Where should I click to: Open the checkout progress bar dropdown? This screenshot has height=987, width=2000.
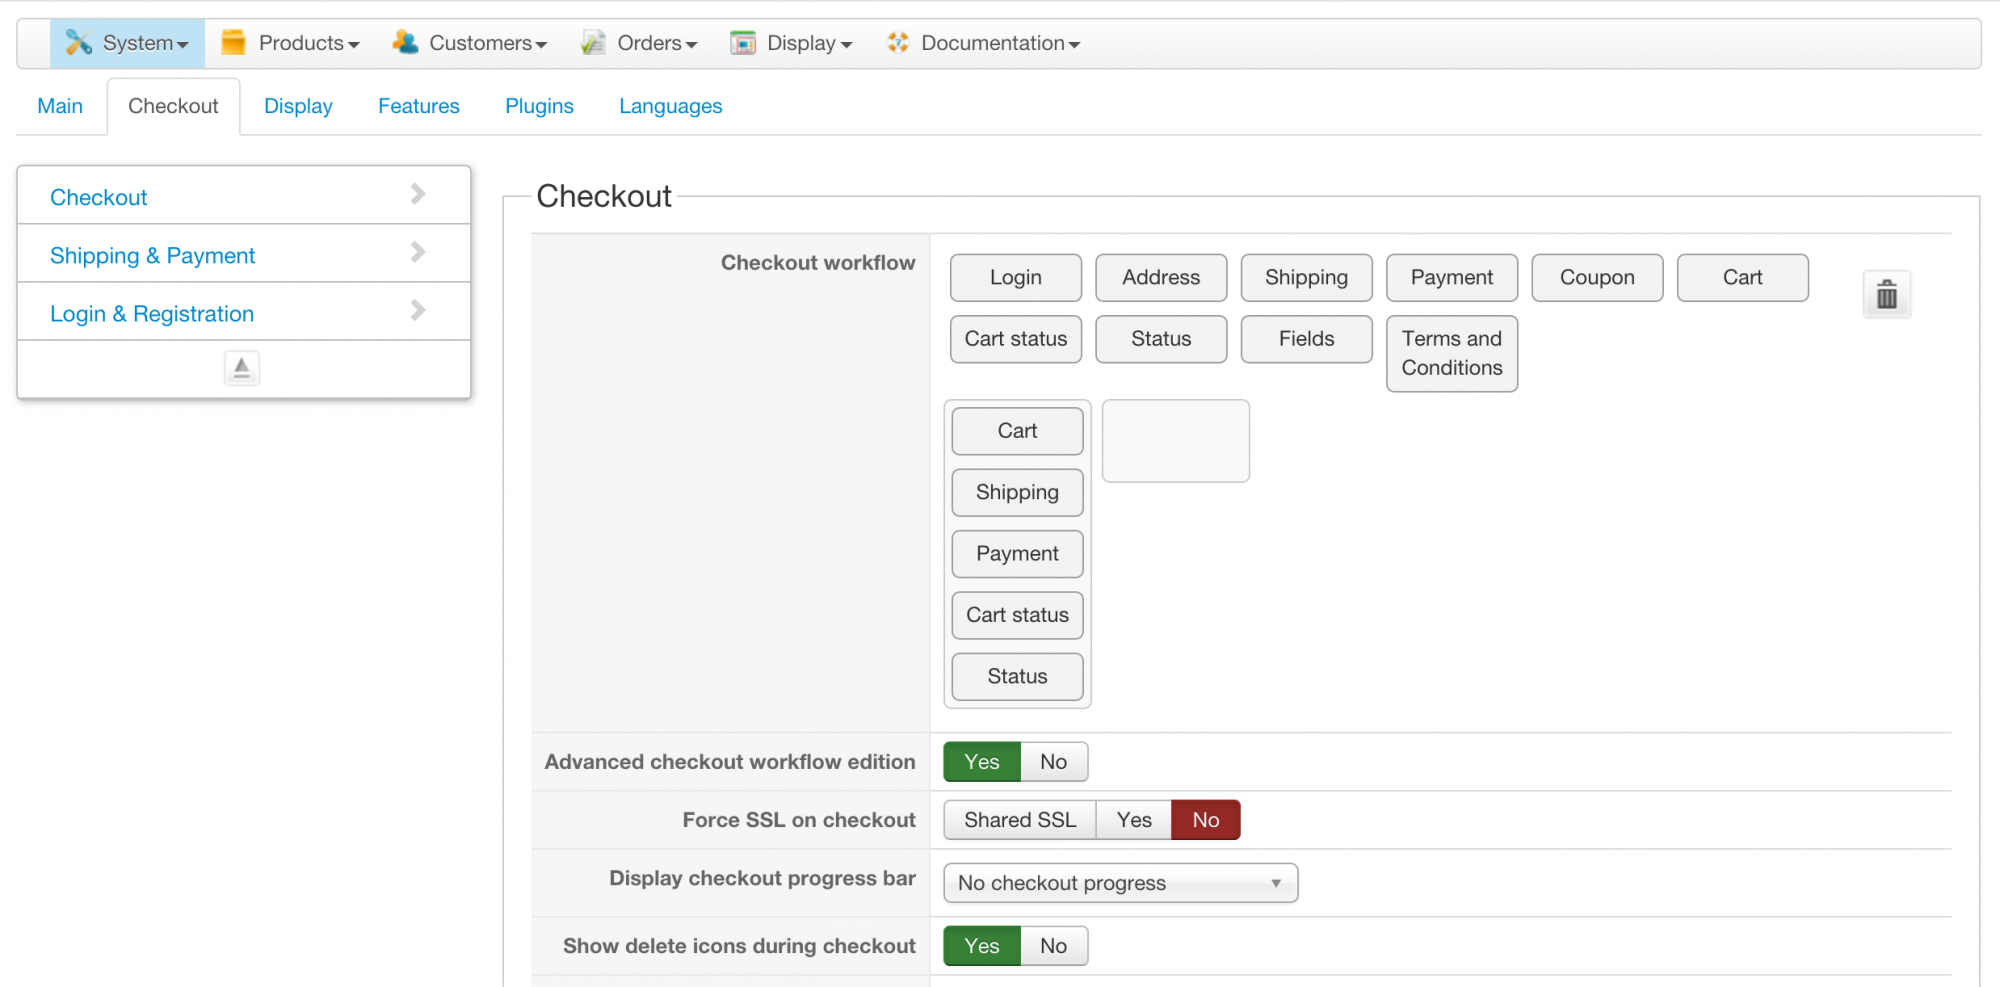1120,883
